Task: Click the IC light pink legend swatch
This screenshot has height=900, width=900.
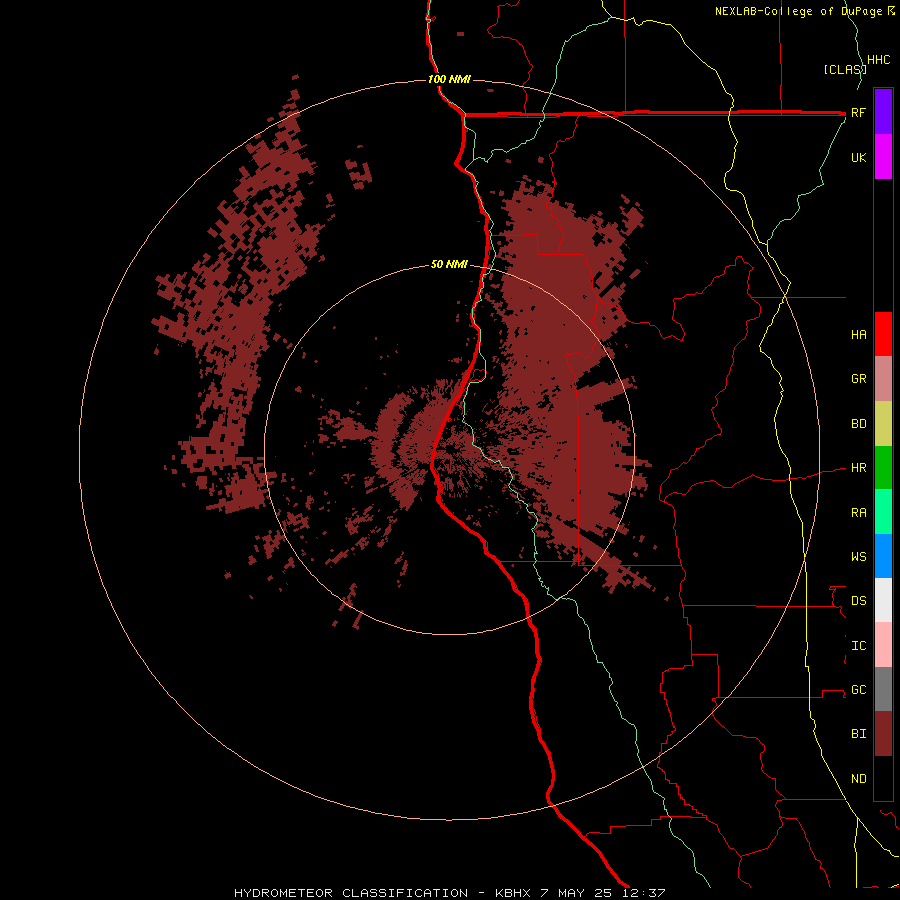Action: click(x=883, y=645)
